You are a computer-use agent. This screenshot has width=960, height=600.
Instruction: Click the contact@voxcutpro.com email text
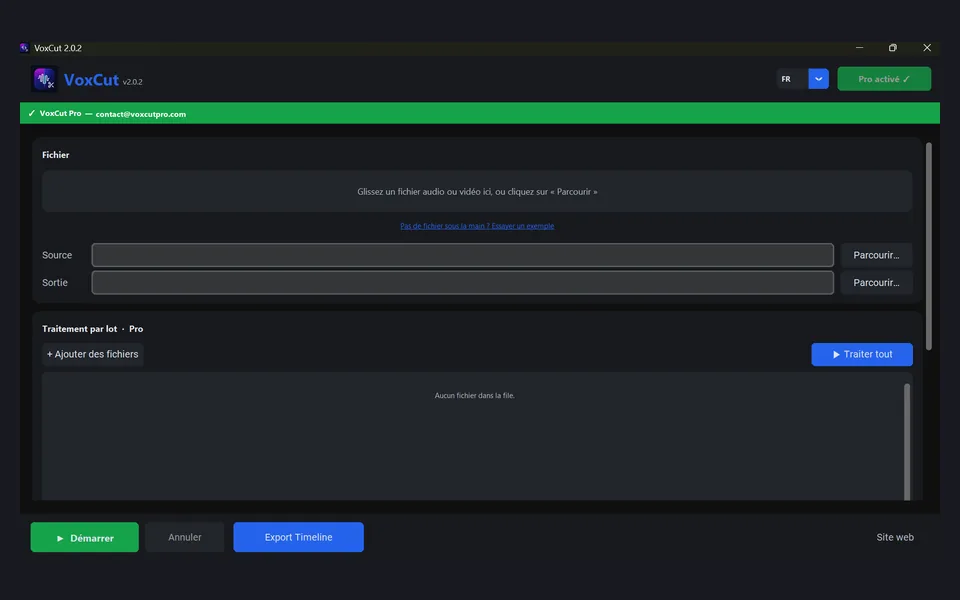point(141,114)
